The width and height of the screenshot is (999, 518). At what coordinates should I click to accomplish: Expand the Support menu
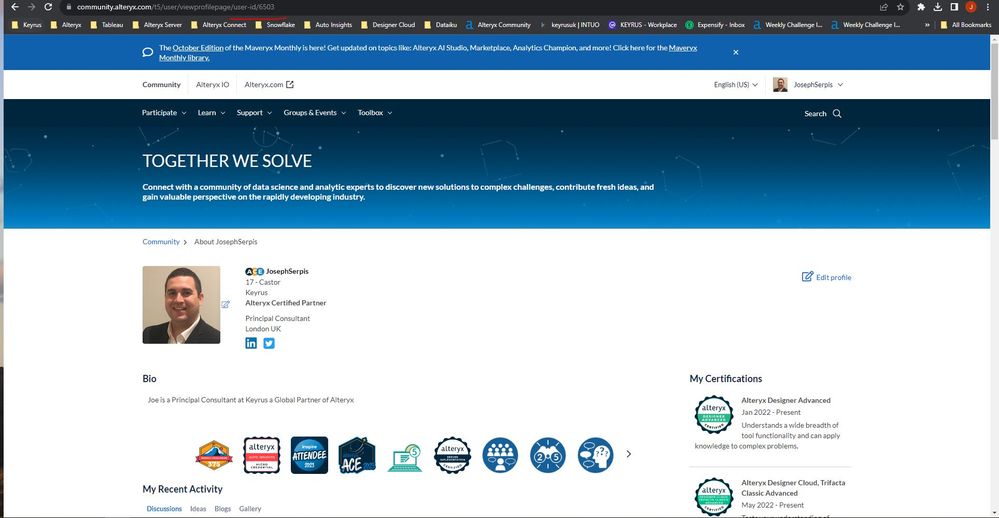[x=254, y=113]
